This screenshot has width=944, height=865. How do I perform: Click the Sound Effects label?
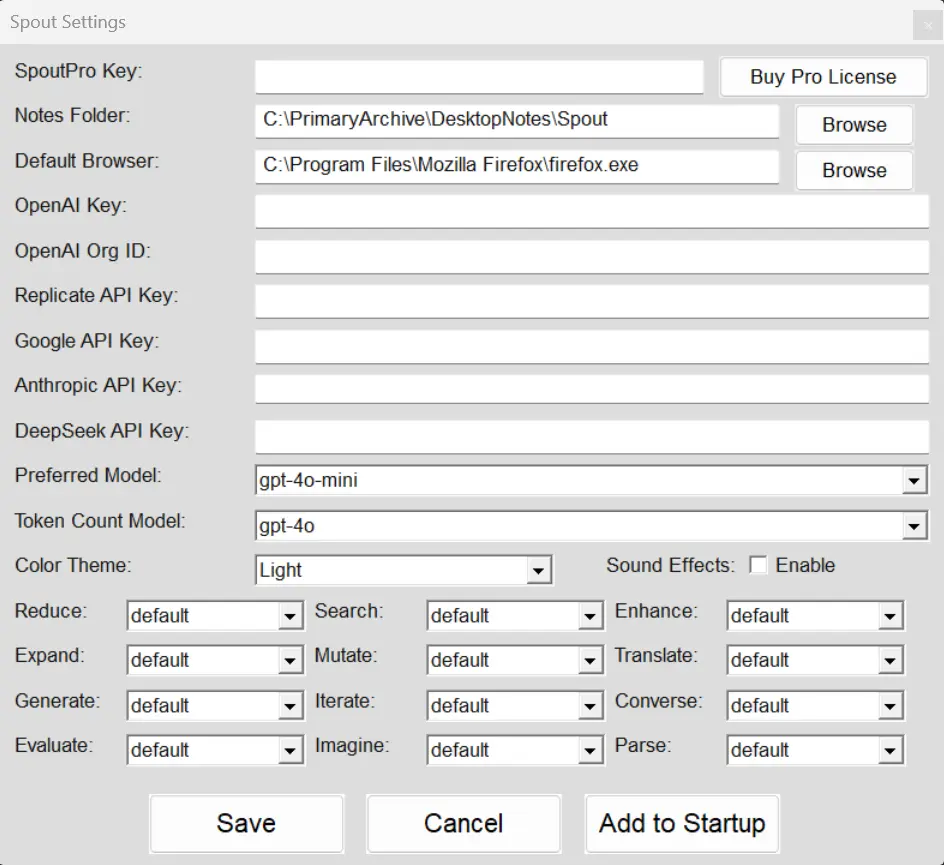(x=670, y=565)
